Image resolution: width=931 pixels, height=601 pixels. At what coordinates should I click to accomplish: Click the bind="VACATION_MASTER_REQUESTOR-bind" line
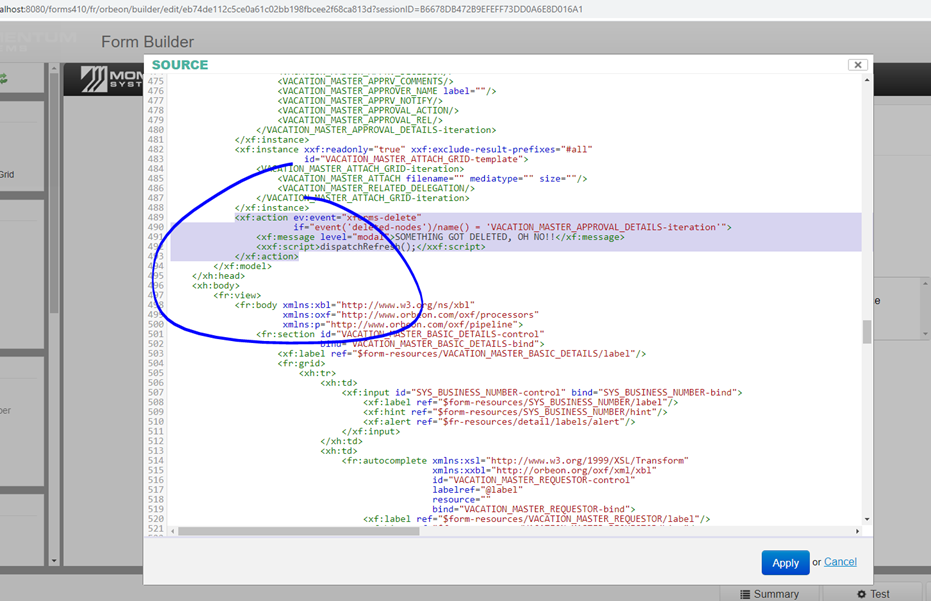coord(534,509)
